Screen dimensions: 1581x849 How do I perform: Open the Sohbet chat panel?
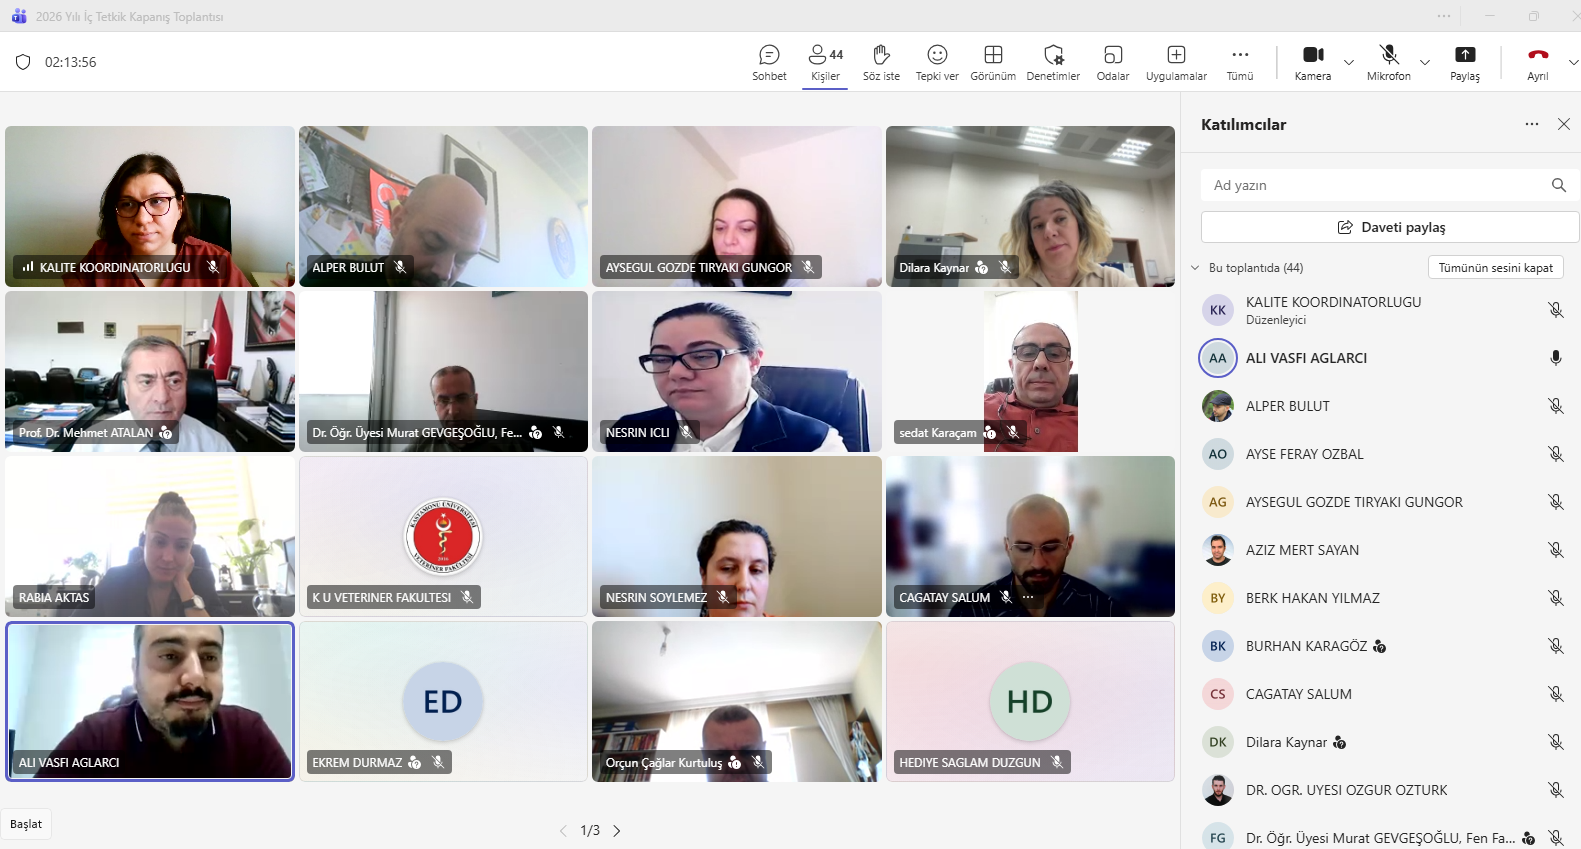click(x=769, y=62)
